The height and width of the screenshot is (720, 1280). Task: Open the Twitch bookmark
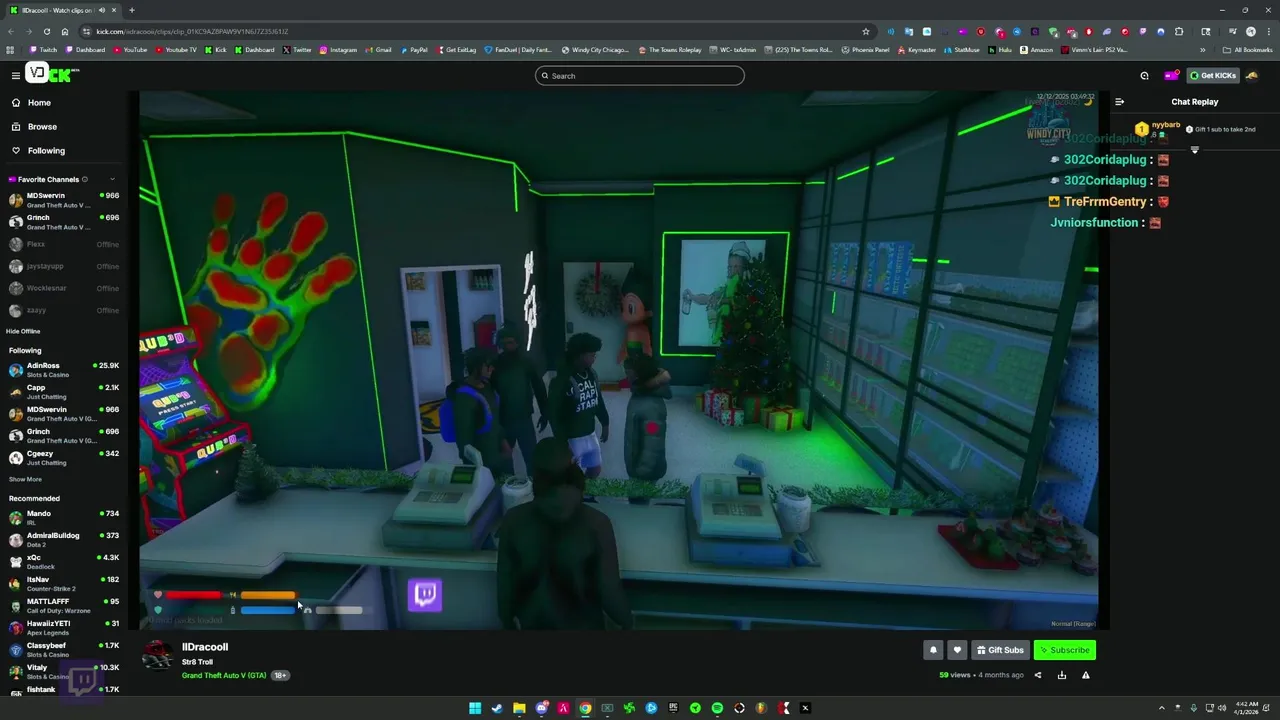(x=43, y=50)
